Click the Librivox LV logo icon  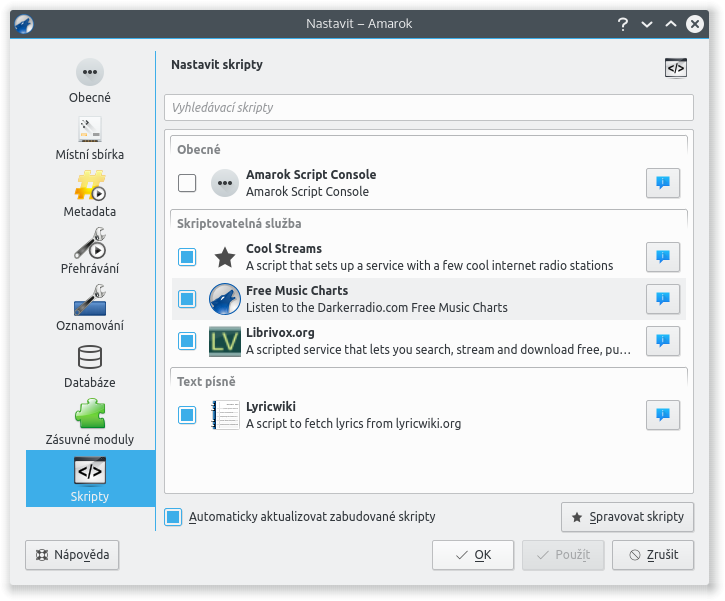(x=225, y=341)
